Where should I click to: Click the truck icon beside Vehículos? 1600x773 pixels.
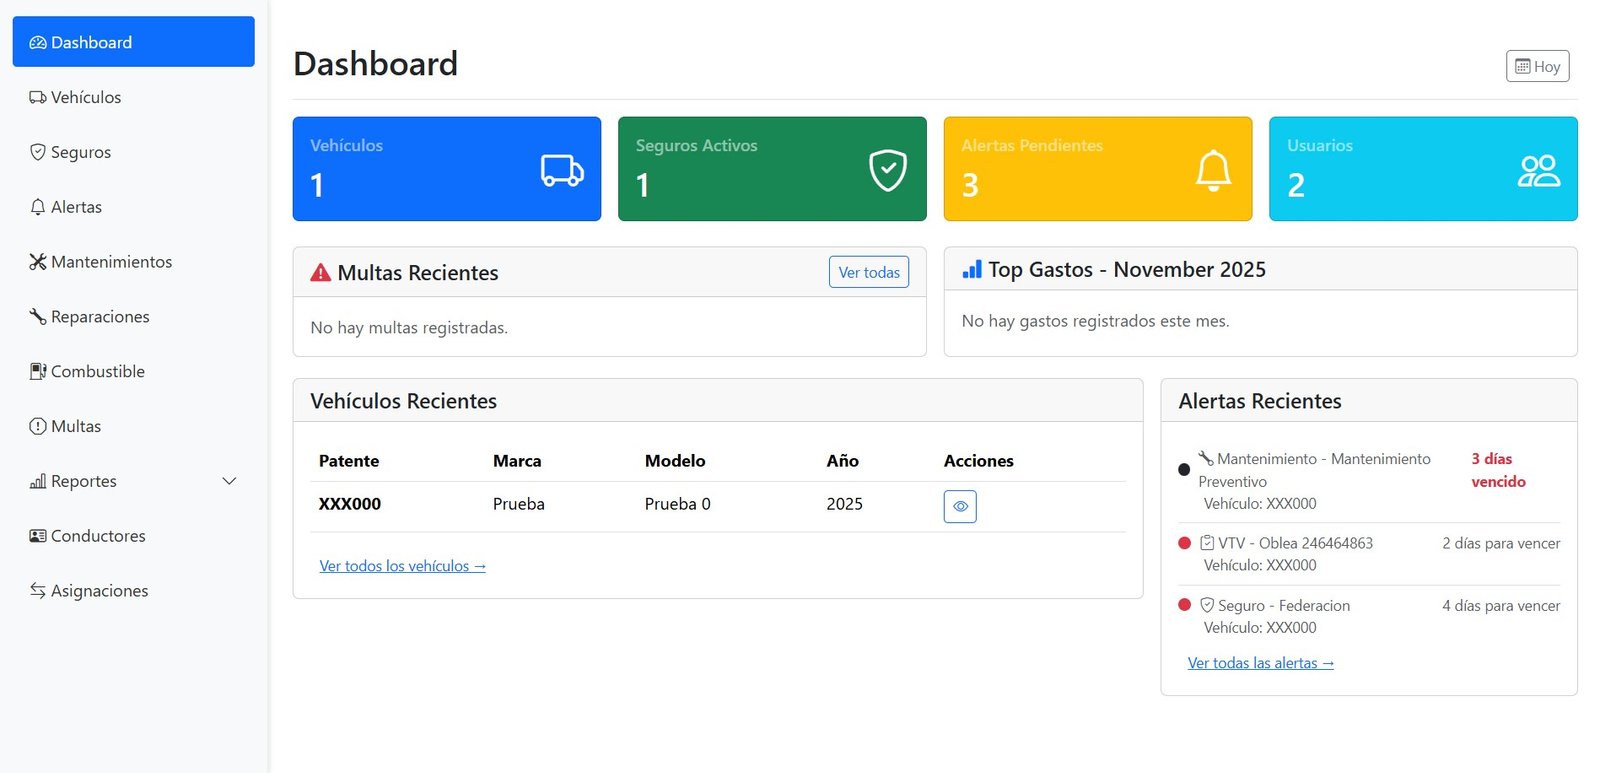click(x=38, y=98)
